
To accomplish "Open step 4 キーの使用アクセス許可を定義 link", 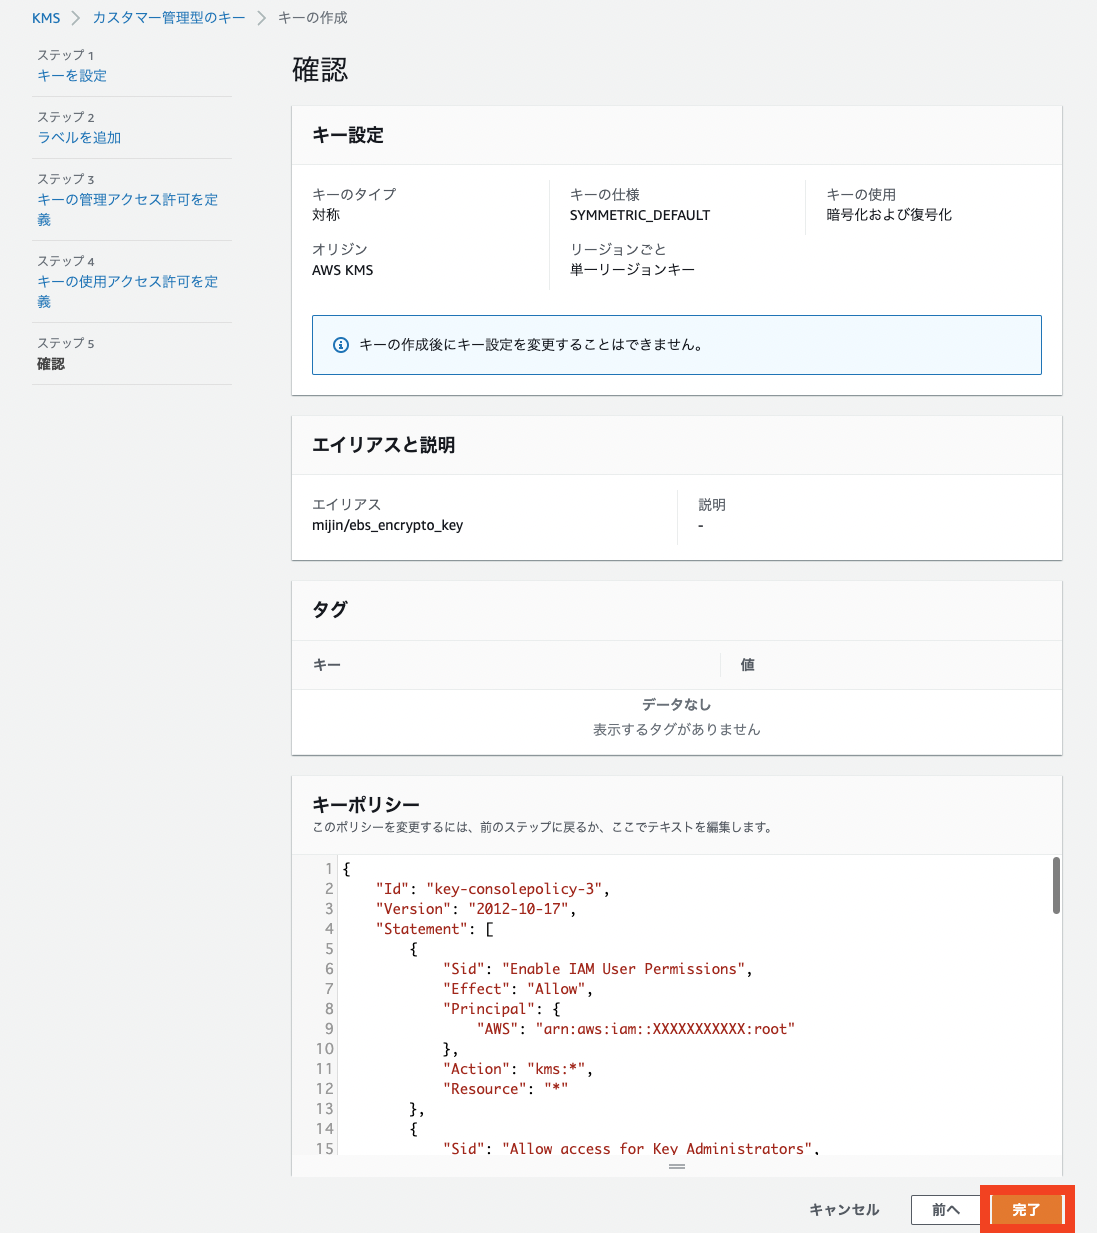I will pos(127,292).
